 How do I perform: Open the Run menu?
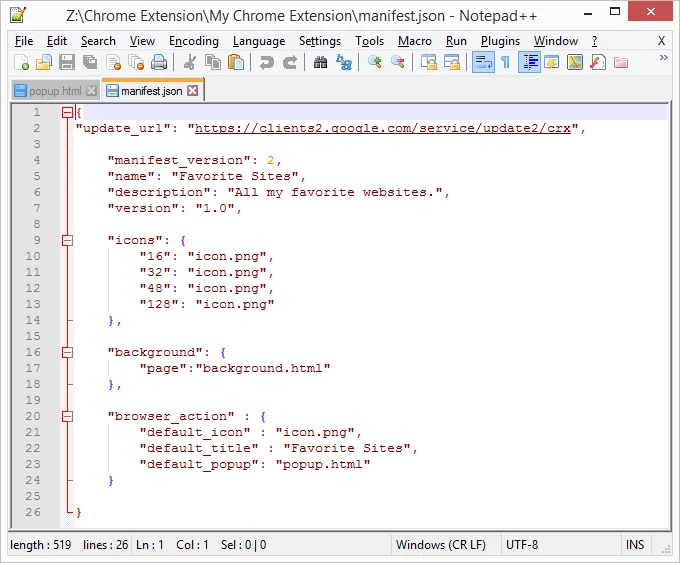pos(456,41)
